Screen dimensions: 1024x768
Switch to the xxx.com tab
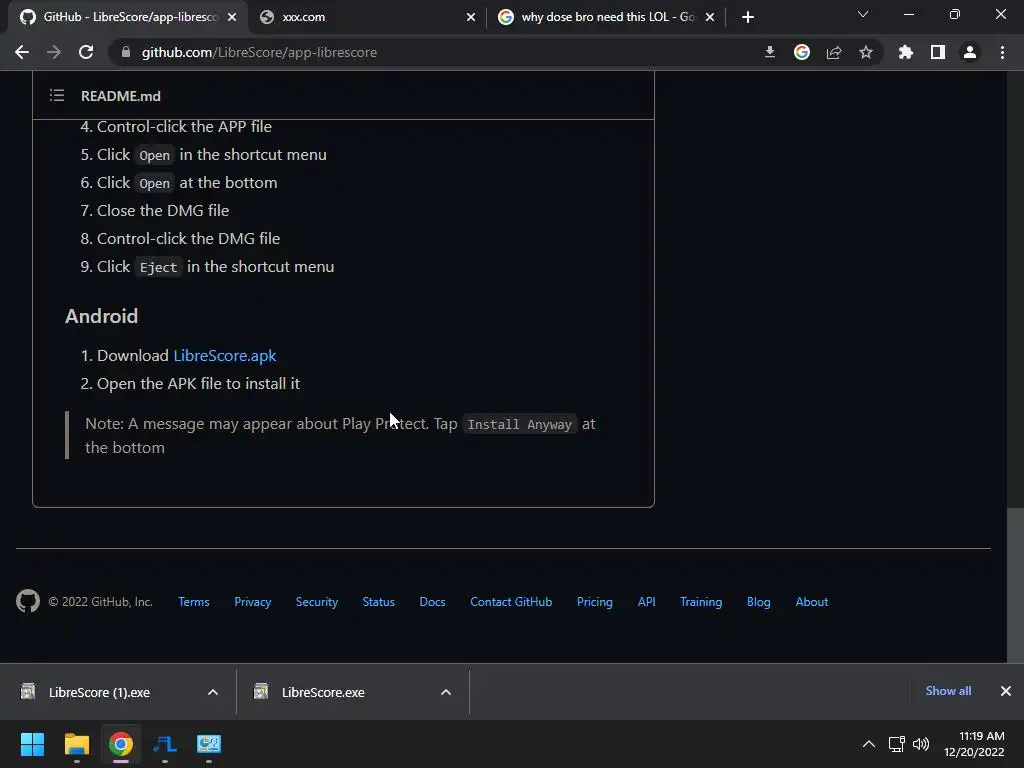pos(367,17)
